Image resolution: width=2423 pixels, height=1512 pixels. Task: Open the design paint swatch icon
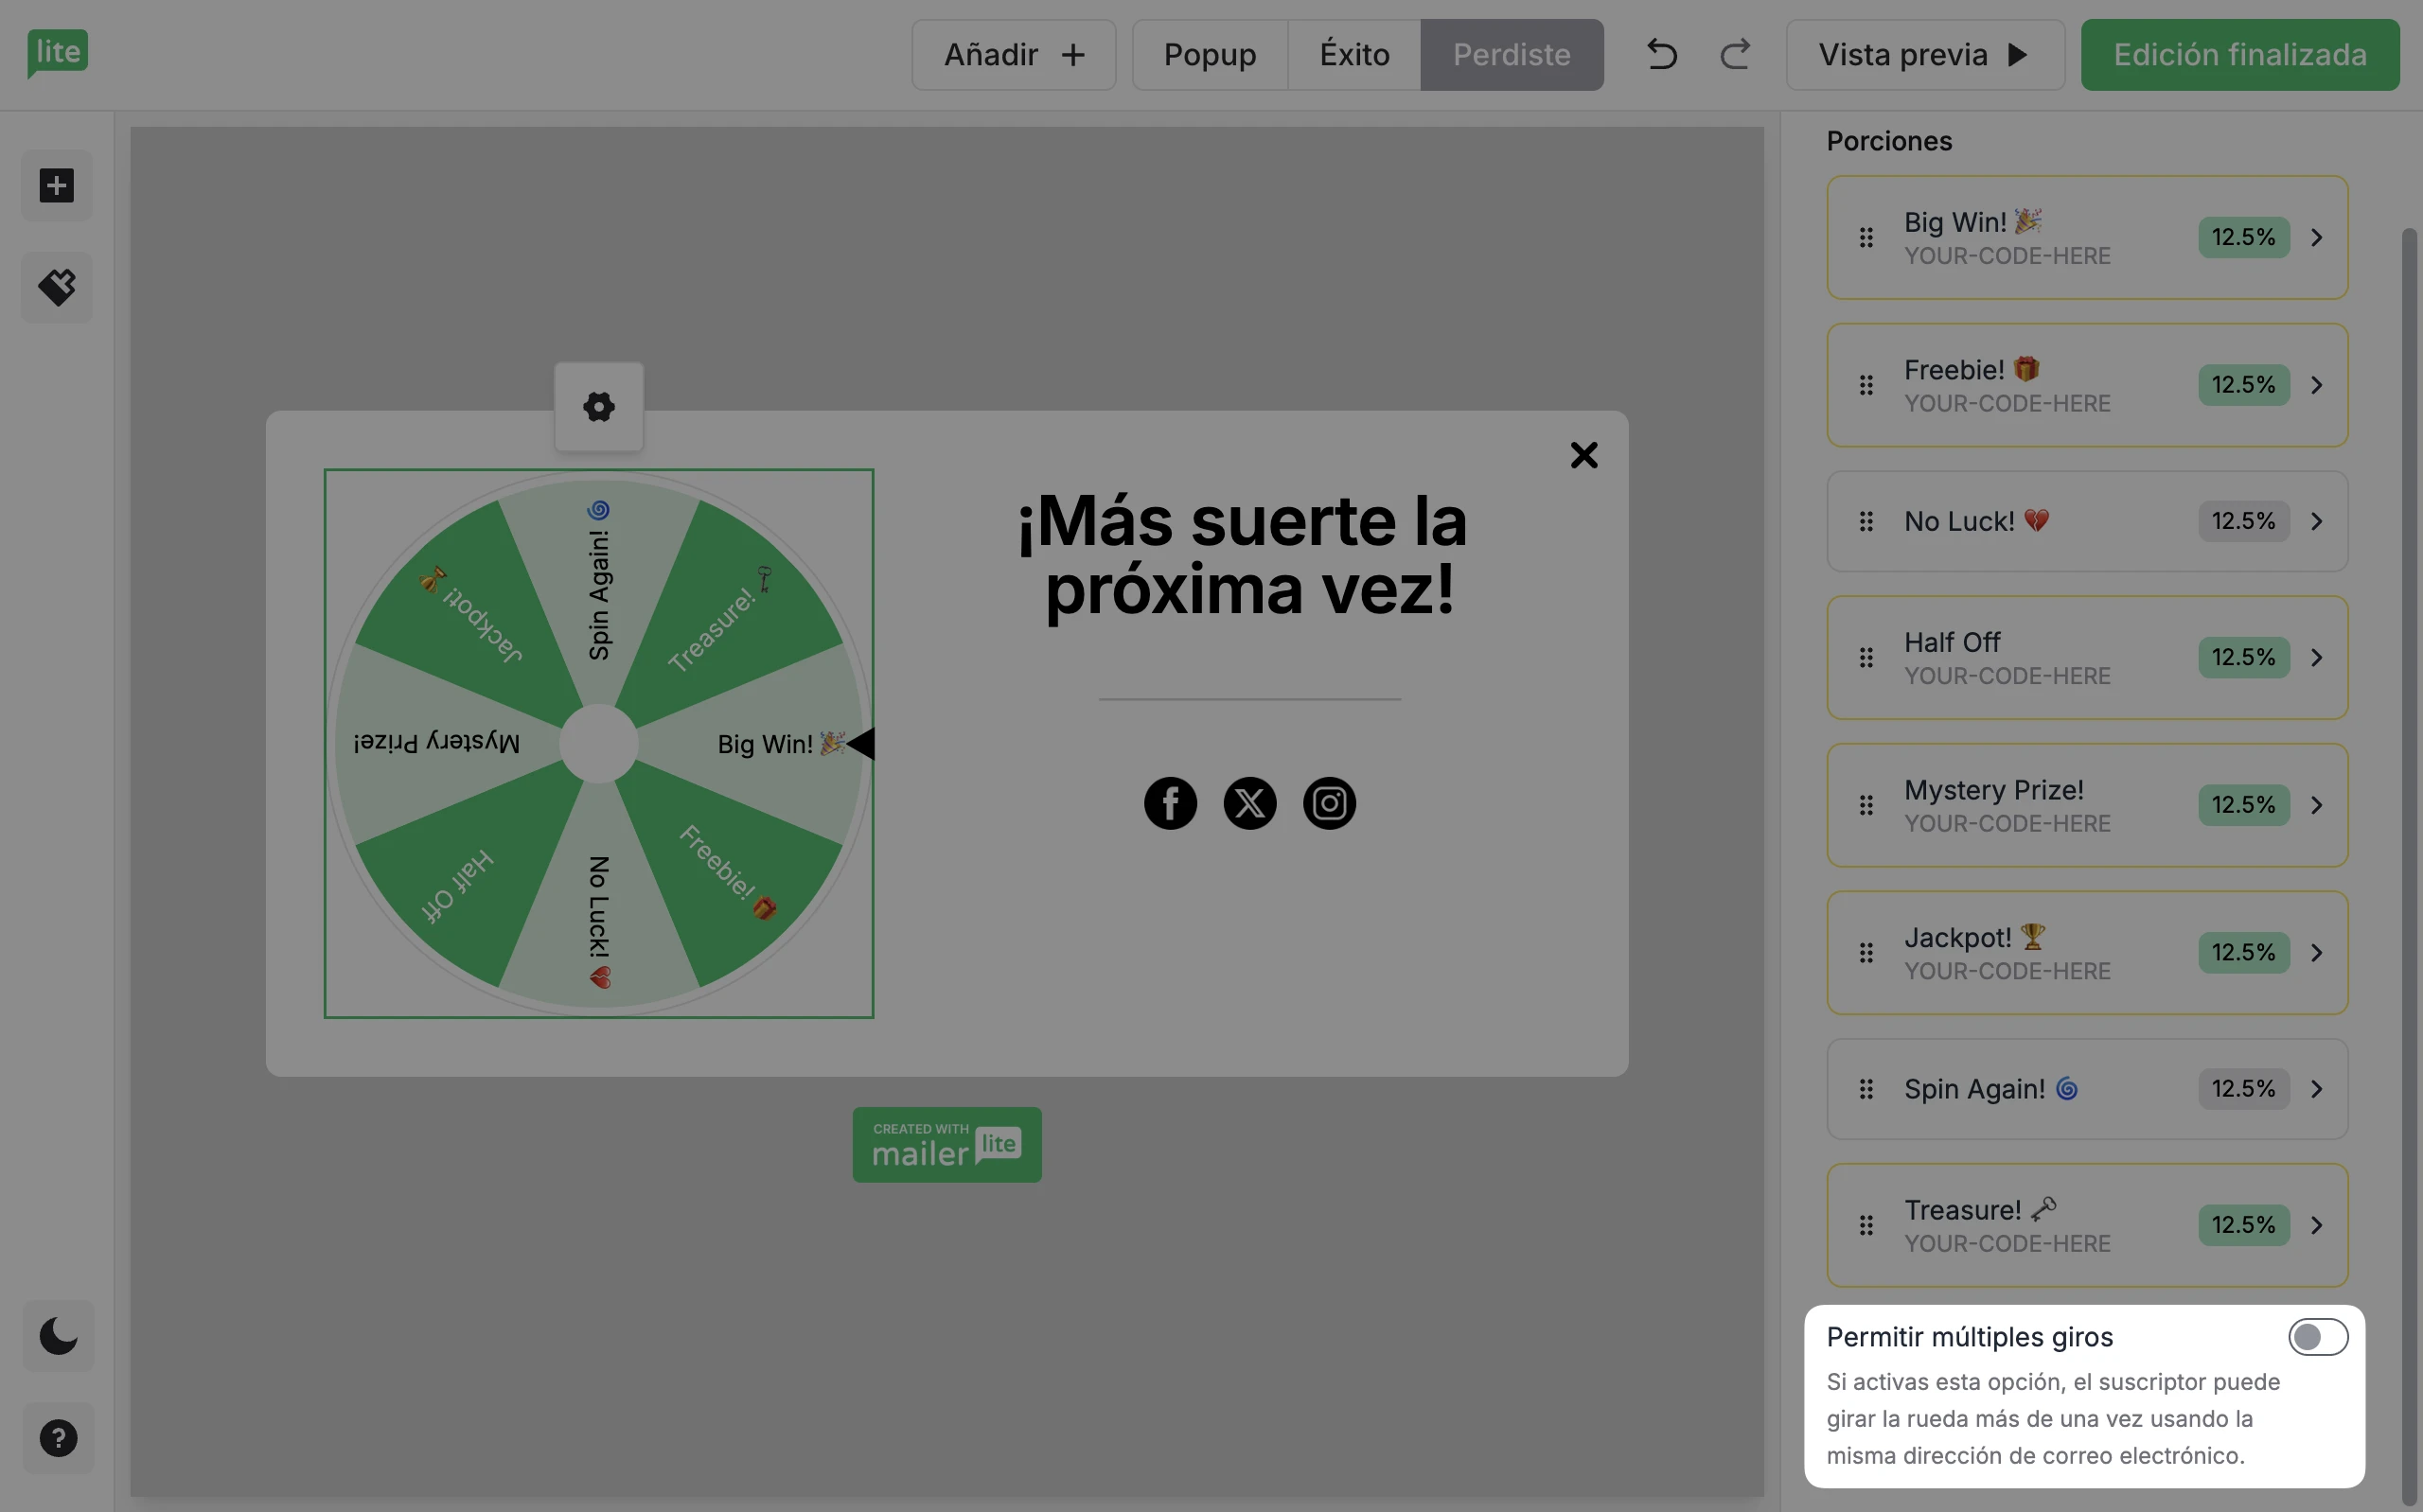(57, 288)
